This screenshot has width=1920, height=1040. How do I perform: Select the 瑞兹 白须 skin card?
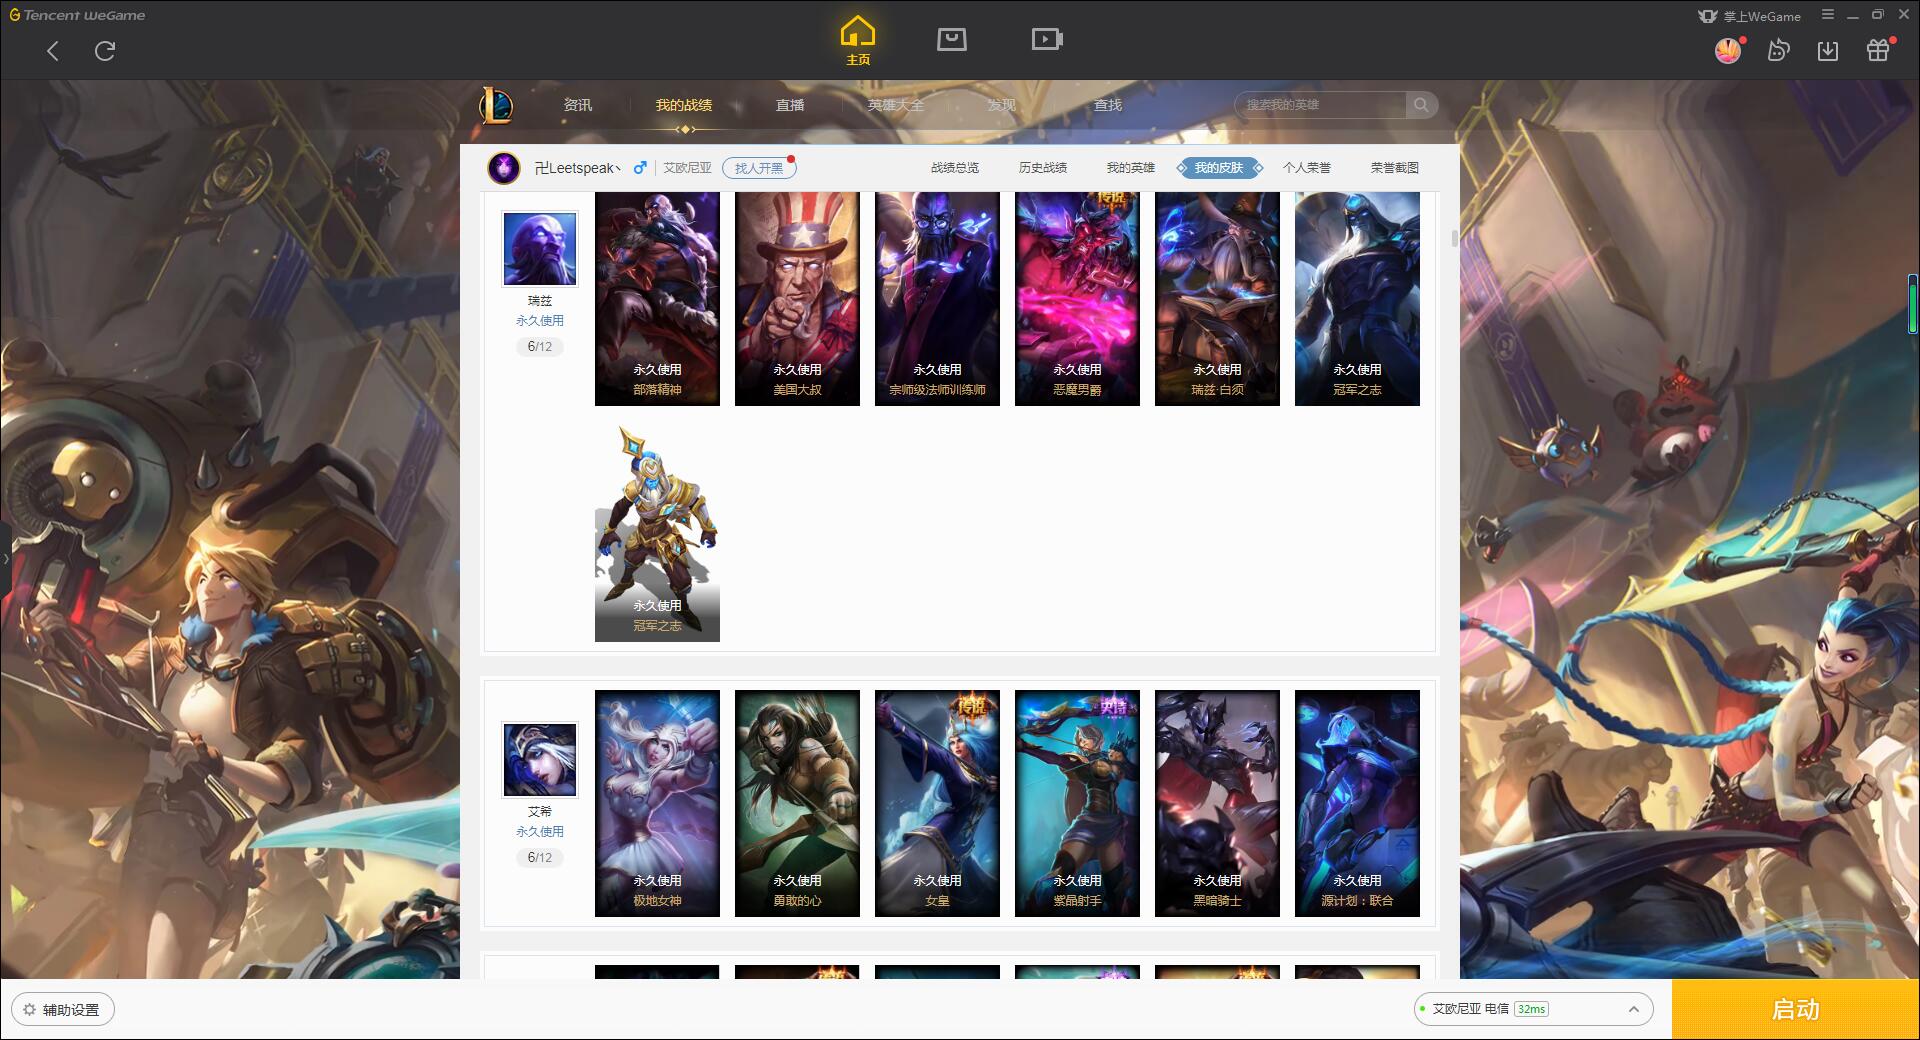coord(1217,299)
